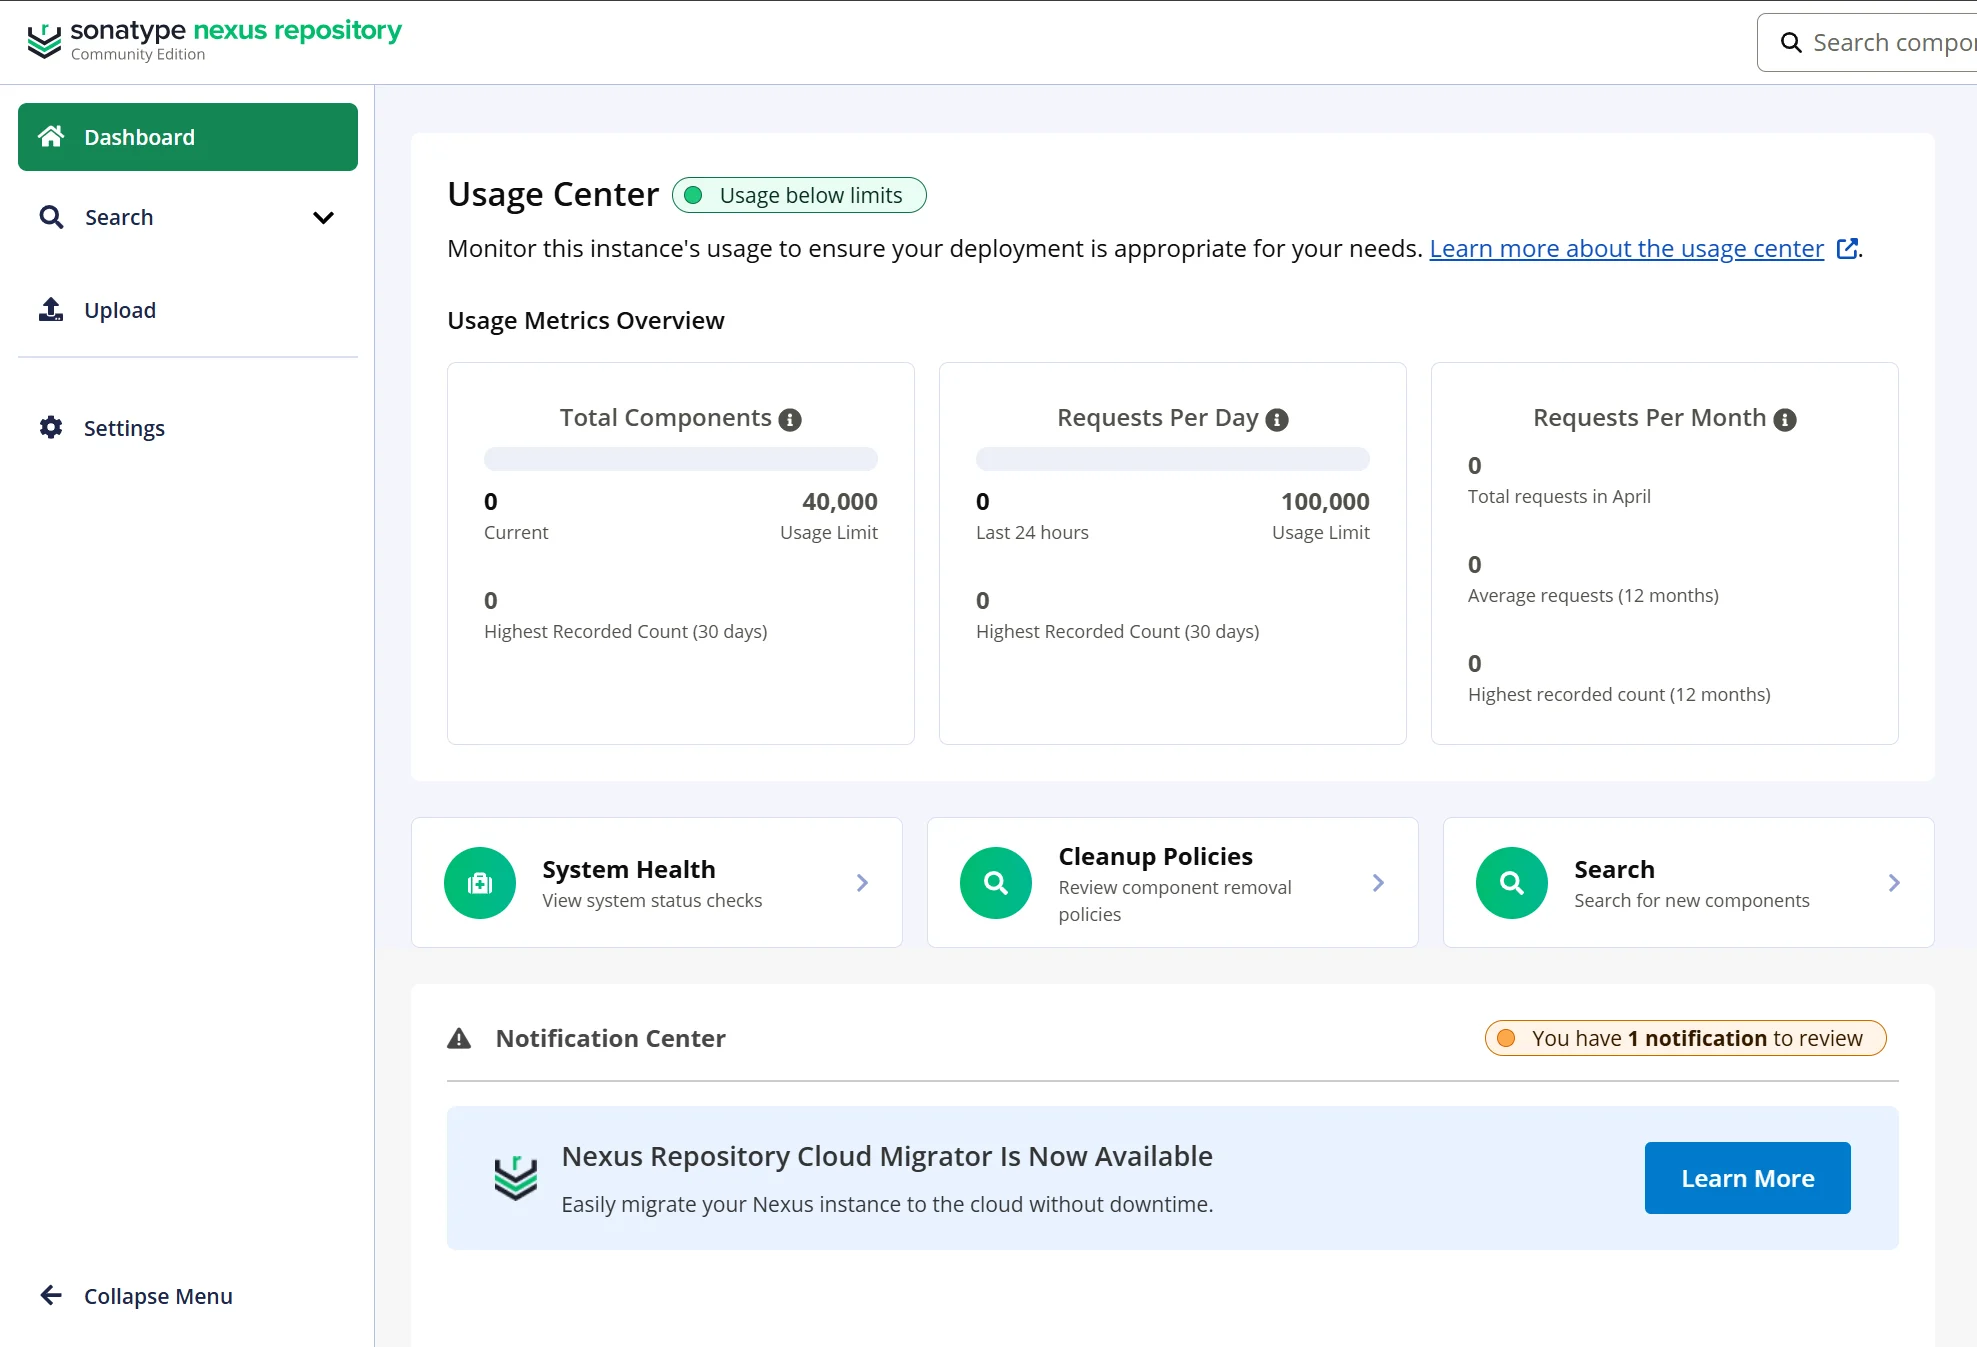Click "Highest recorded count (12 months)" label
The width and height of the screenshot is (1977, 1347).
click(1619, 694)
